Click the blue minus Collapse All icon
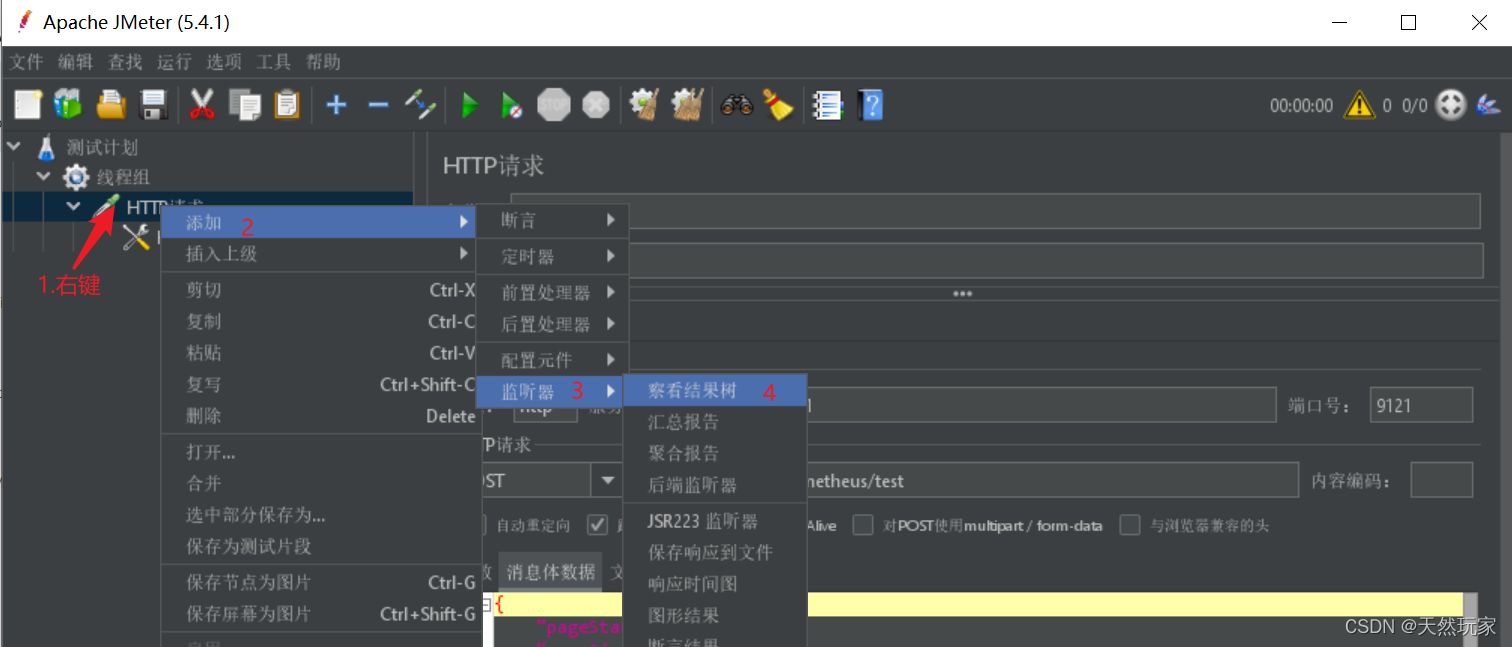Screen dimensions: 1512x647 378,104
